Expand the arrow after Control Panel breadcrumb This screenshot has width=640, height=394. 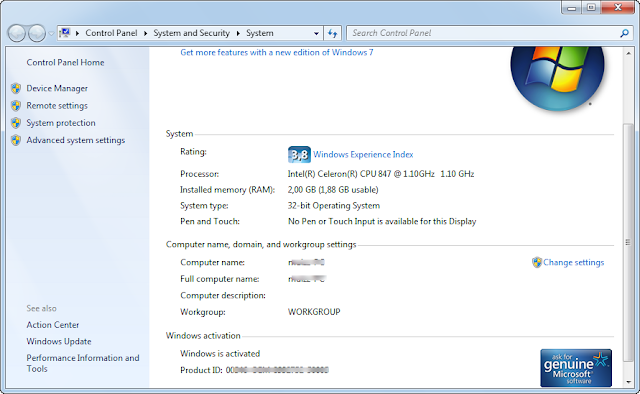point(145,33)
